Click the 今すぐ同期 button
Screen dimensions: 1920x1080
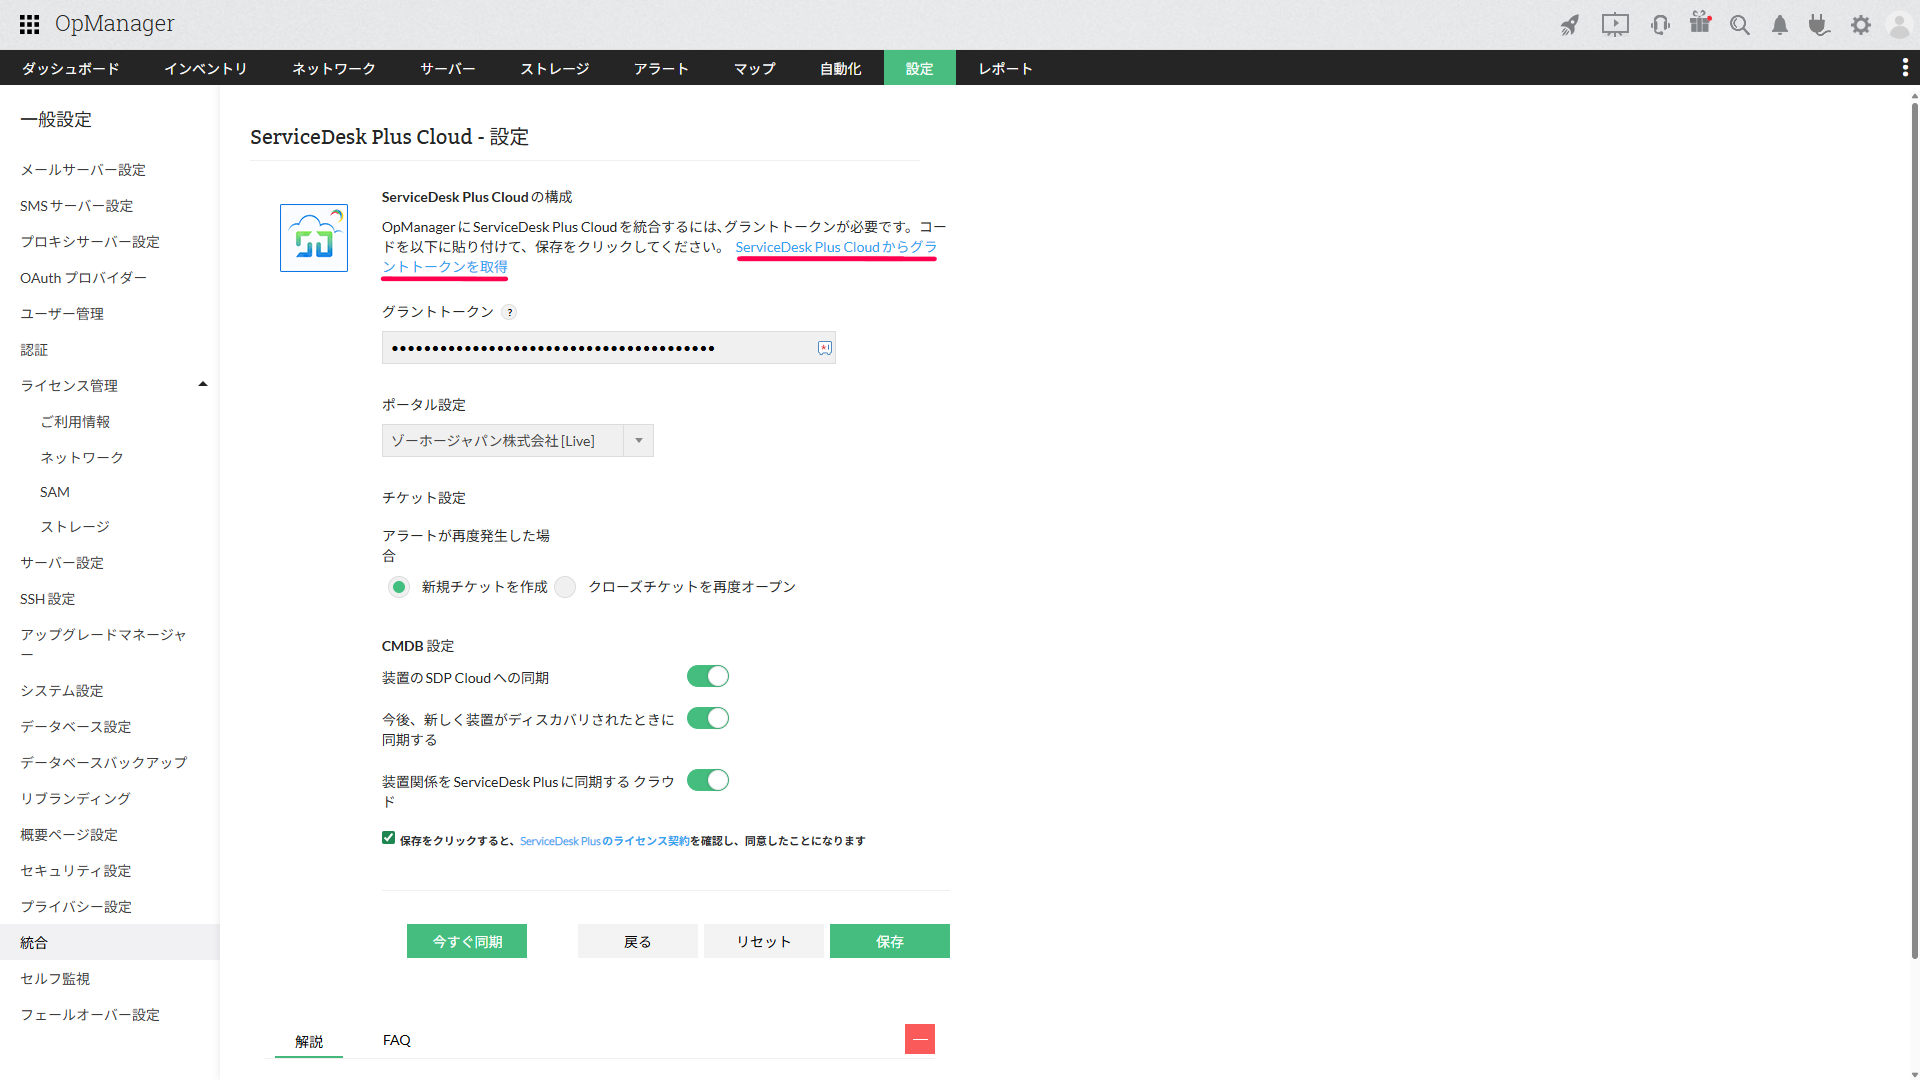pos(467,941)
